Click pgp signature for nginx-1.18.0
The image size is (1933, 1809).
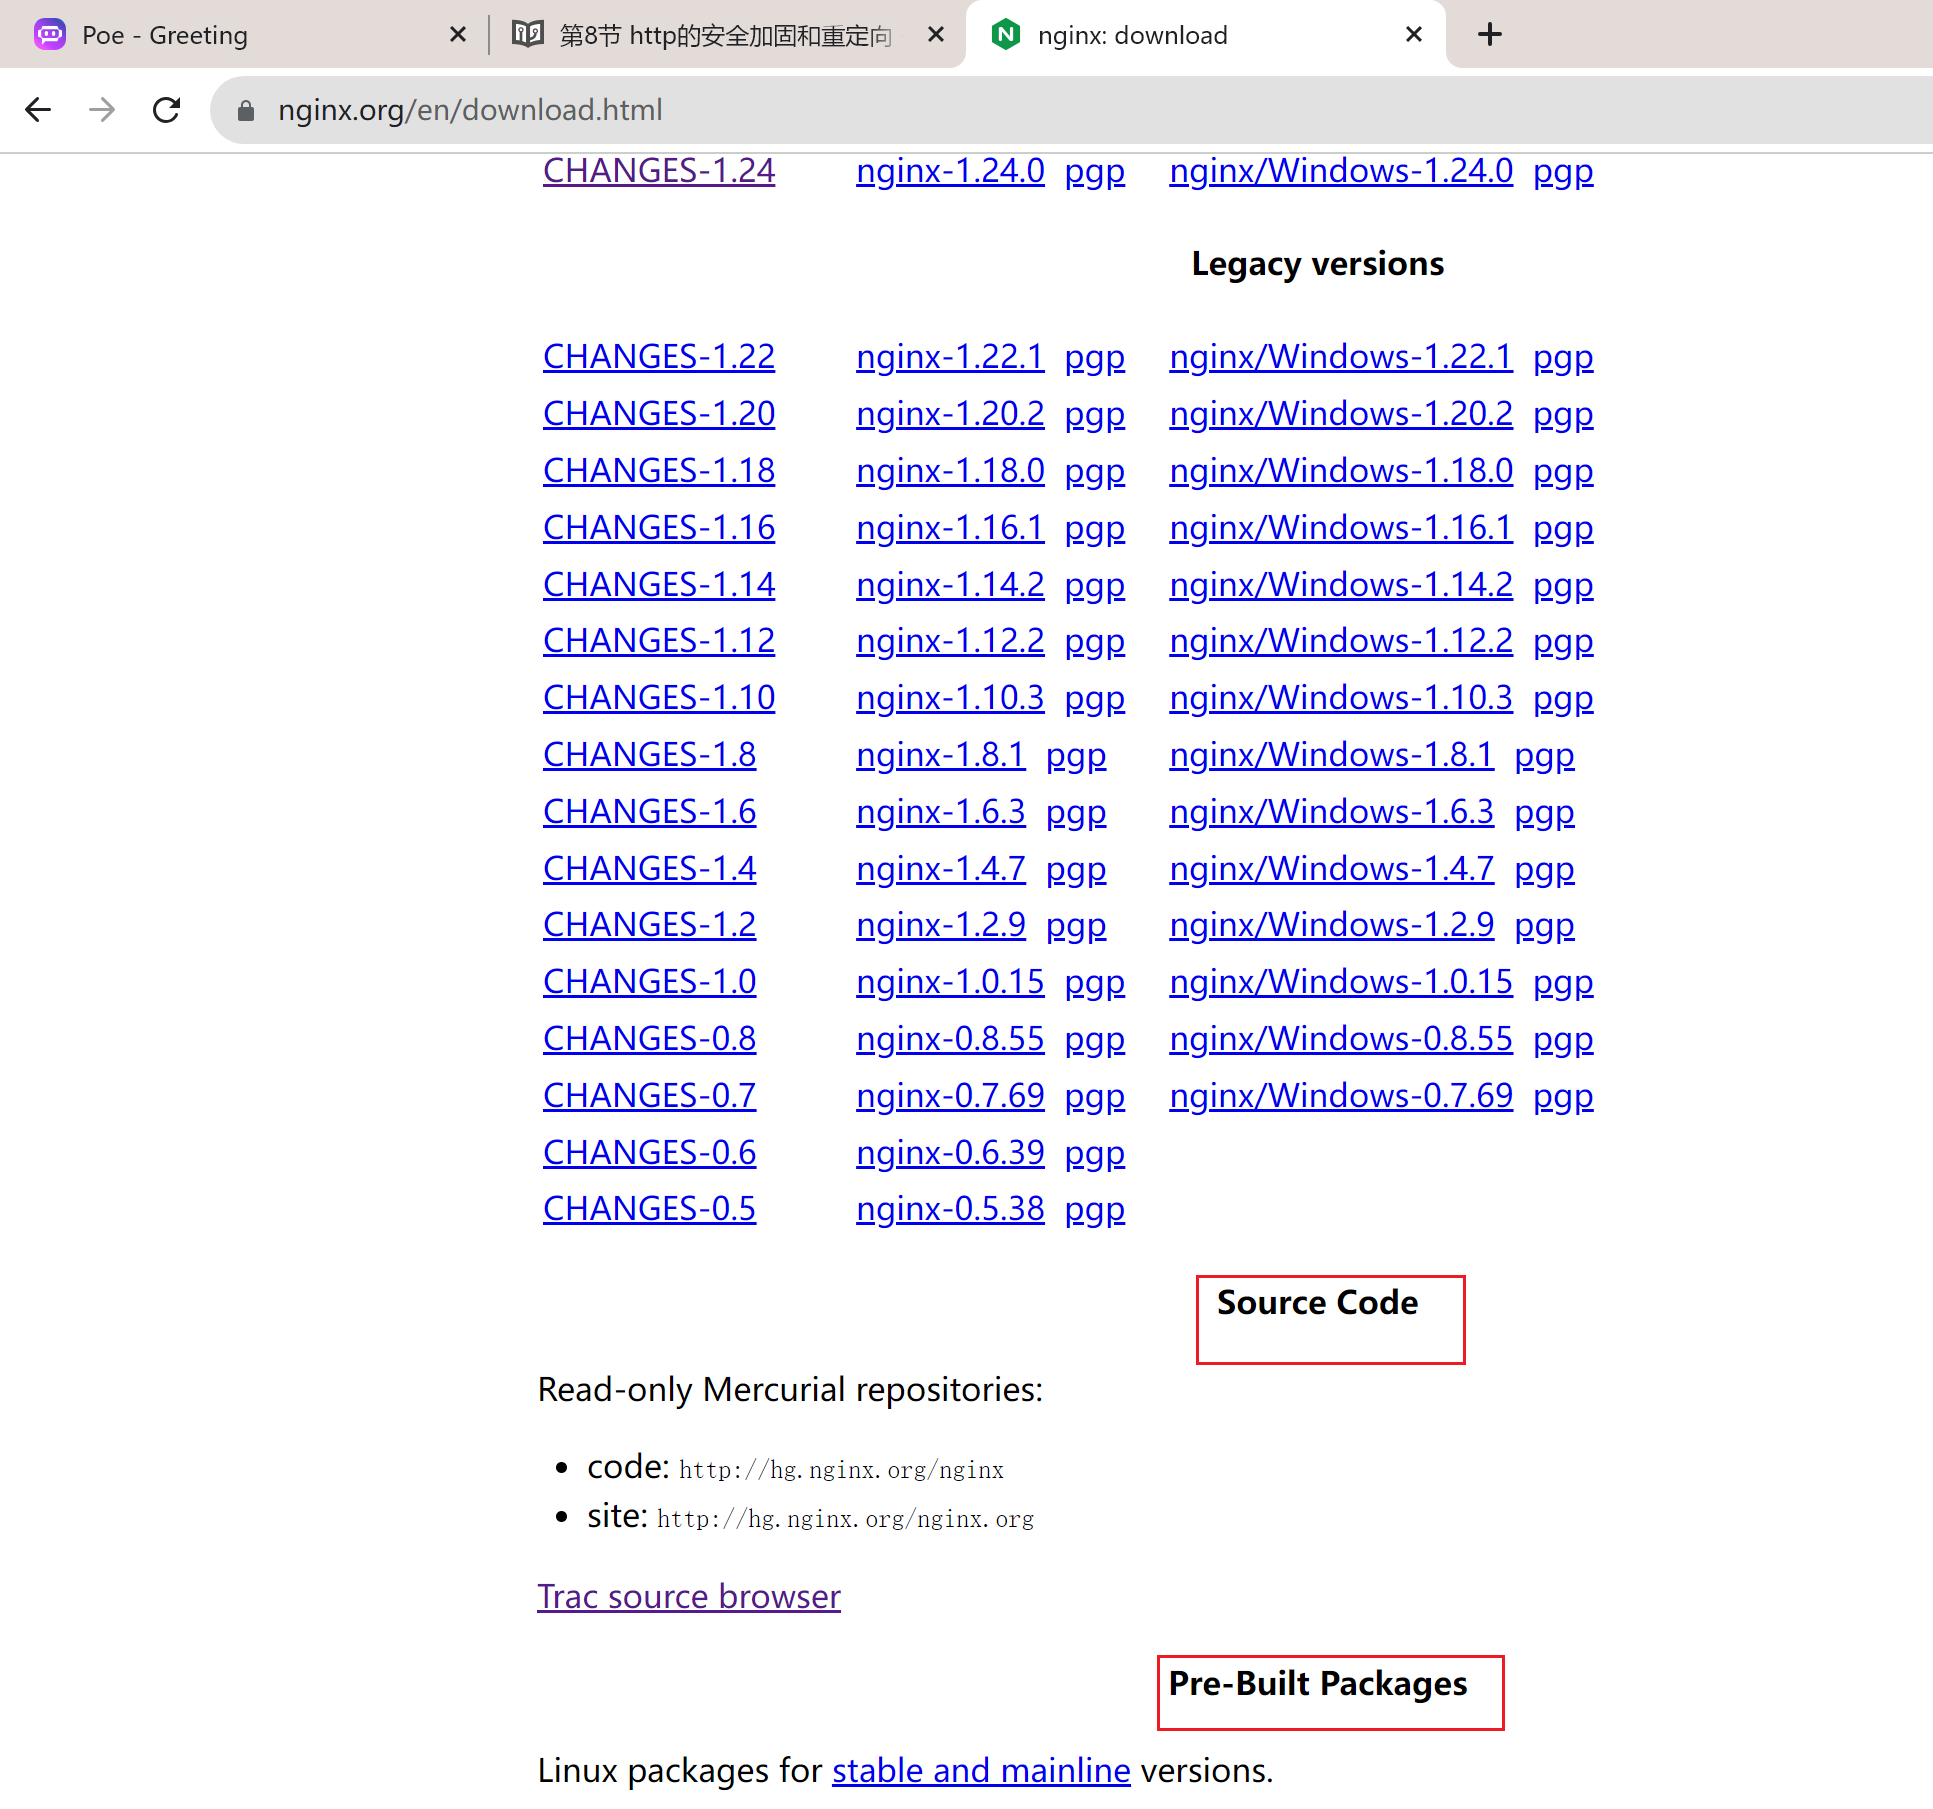(x=1094, y=471)
